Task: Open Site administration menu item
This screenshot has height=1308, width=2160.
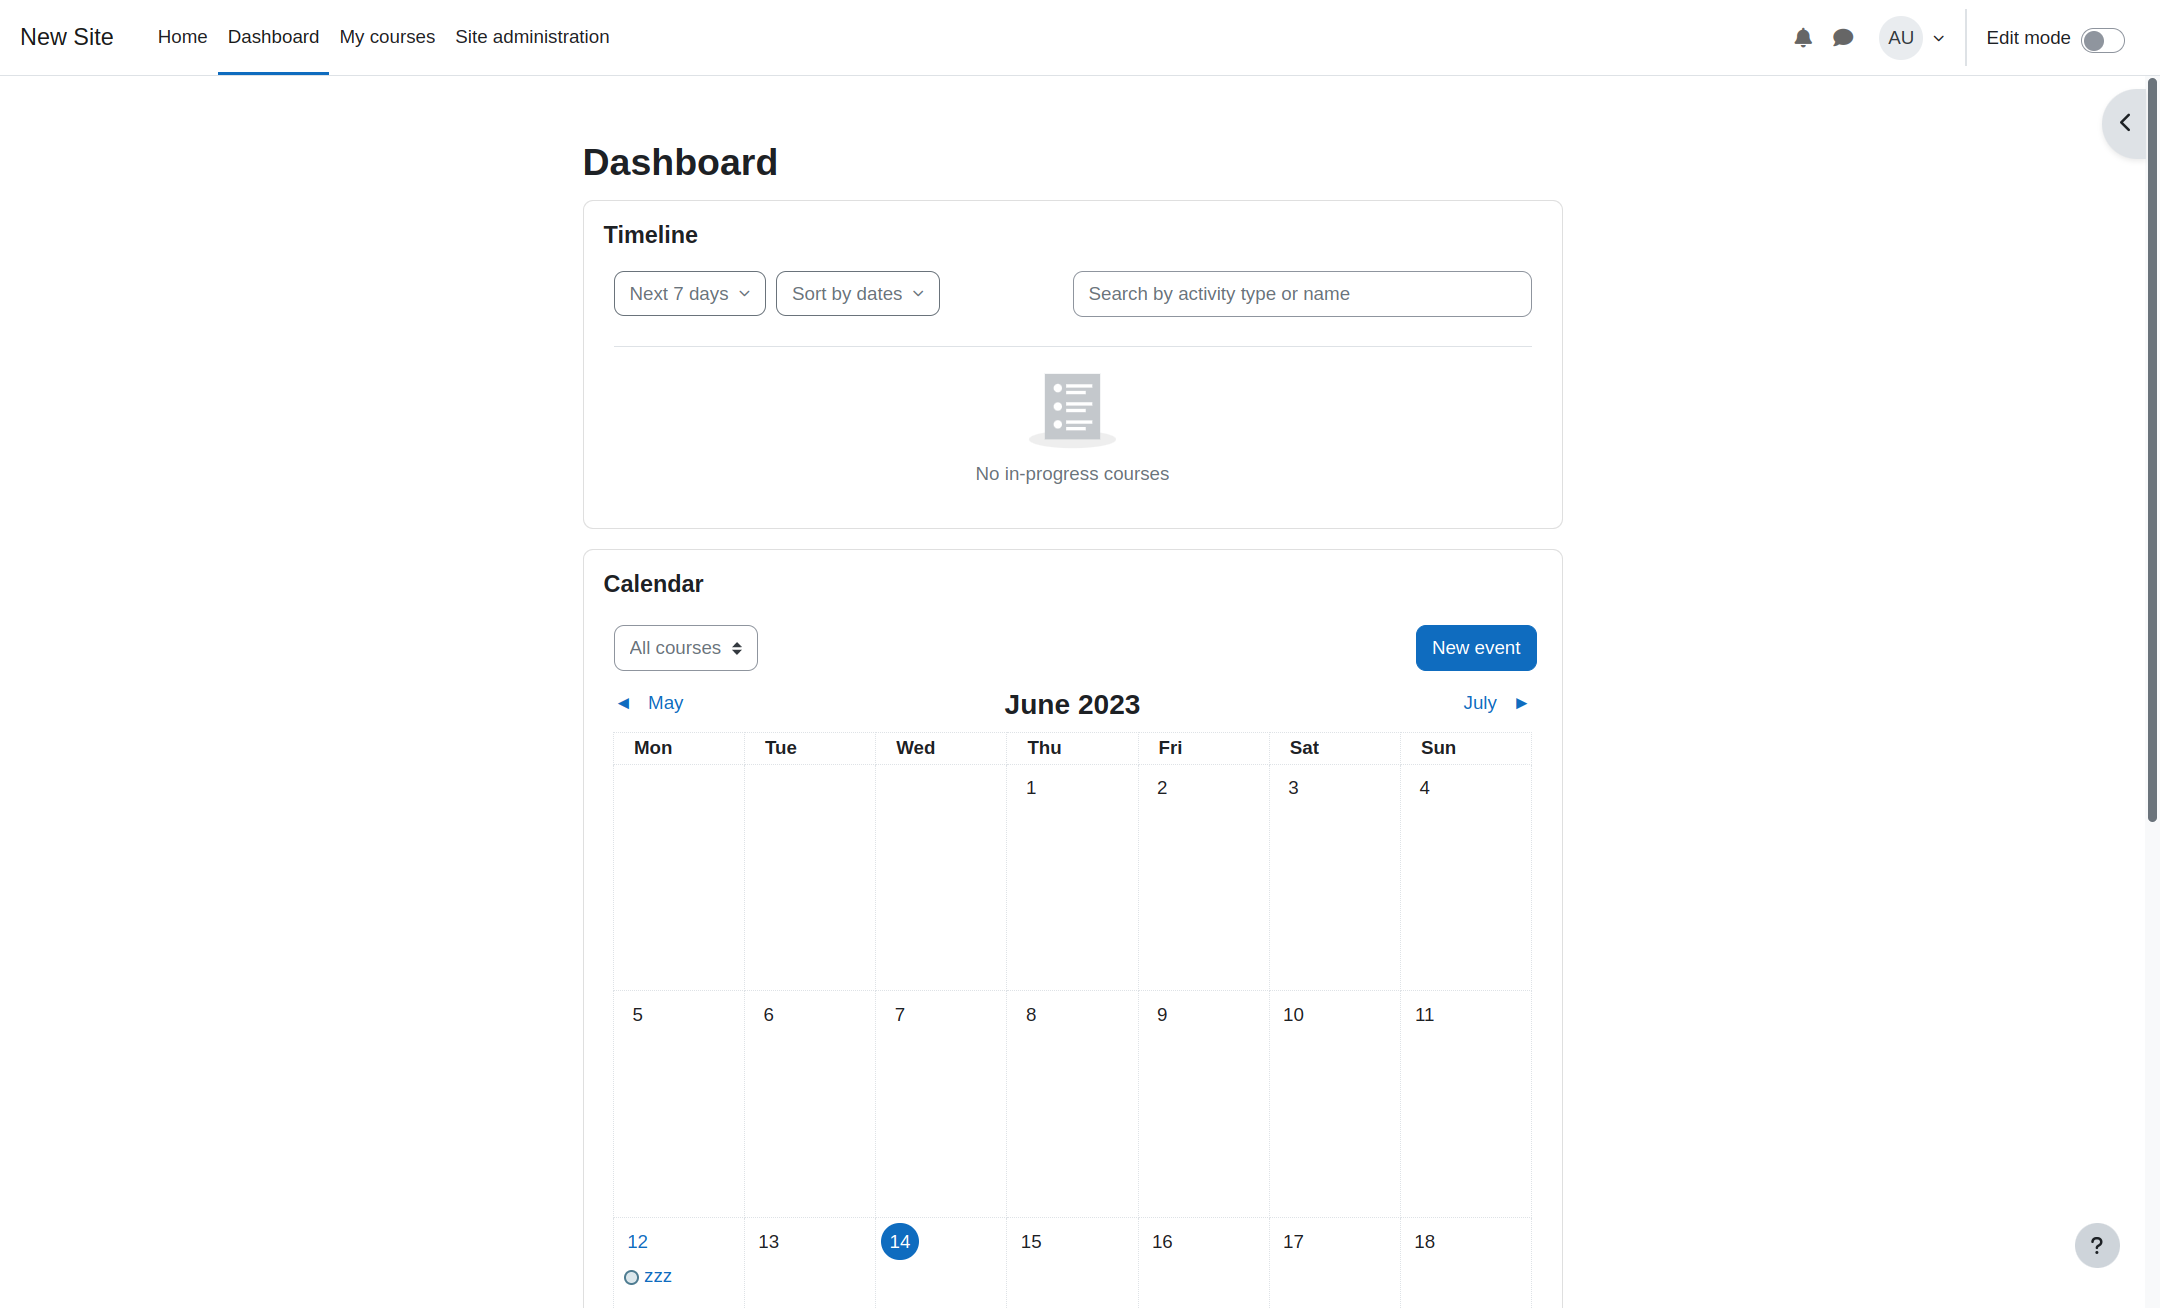Action: [532, 37]
